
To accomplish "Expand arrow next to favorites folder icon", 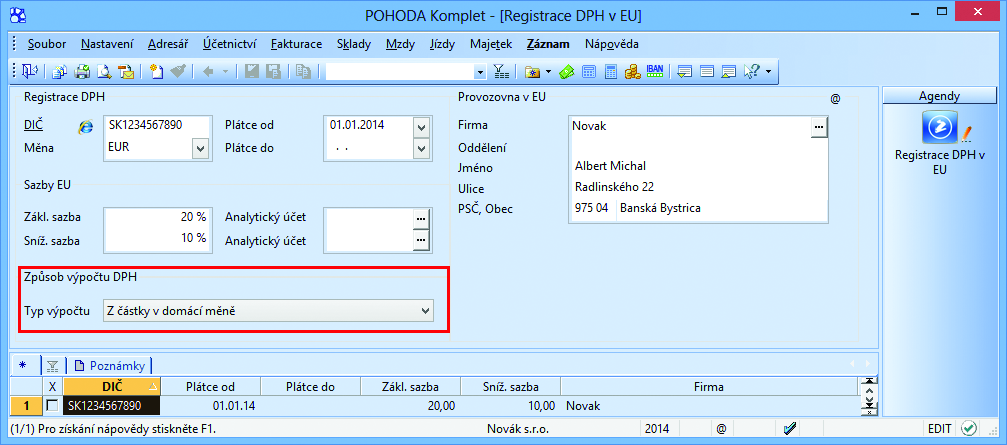I will coord(548,71).
